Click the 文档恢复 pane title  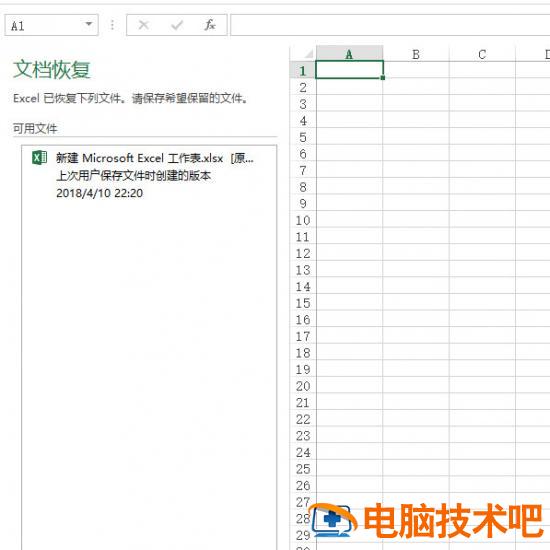[52, 69]
